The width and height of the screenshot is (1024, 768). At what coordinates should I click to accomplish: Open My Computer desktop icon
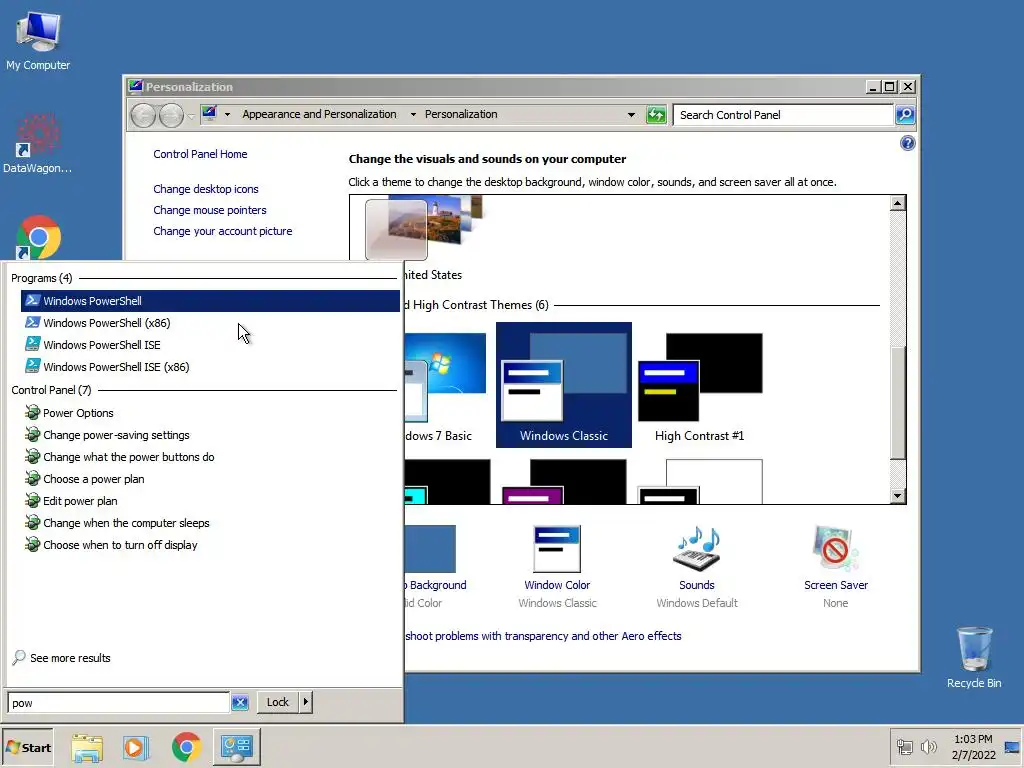38,41
